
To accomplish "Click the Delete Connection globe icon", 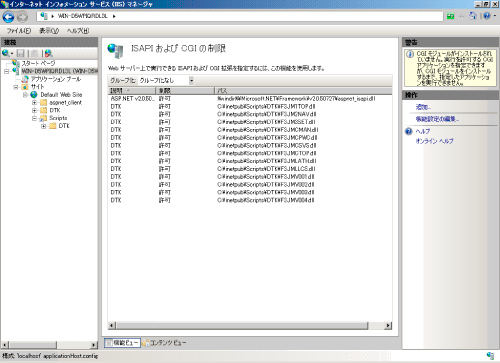I will point(49,53).
